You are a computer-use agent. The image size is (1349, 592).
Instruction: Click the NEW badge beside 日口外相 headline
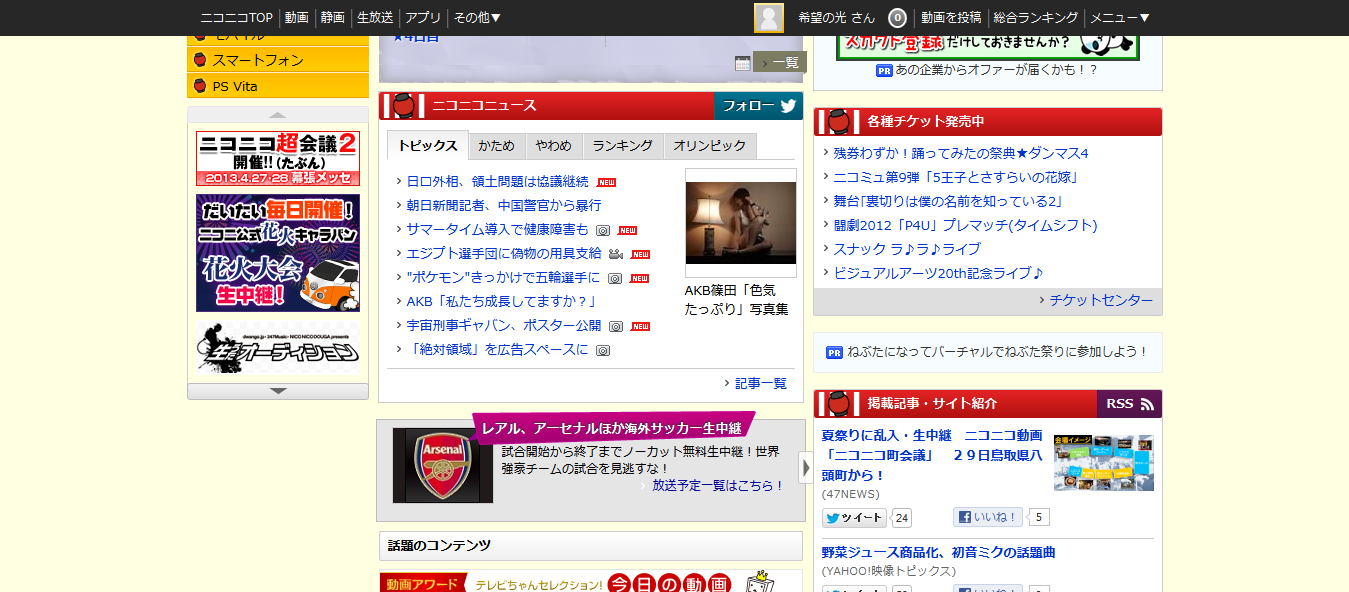pos(606,182)
